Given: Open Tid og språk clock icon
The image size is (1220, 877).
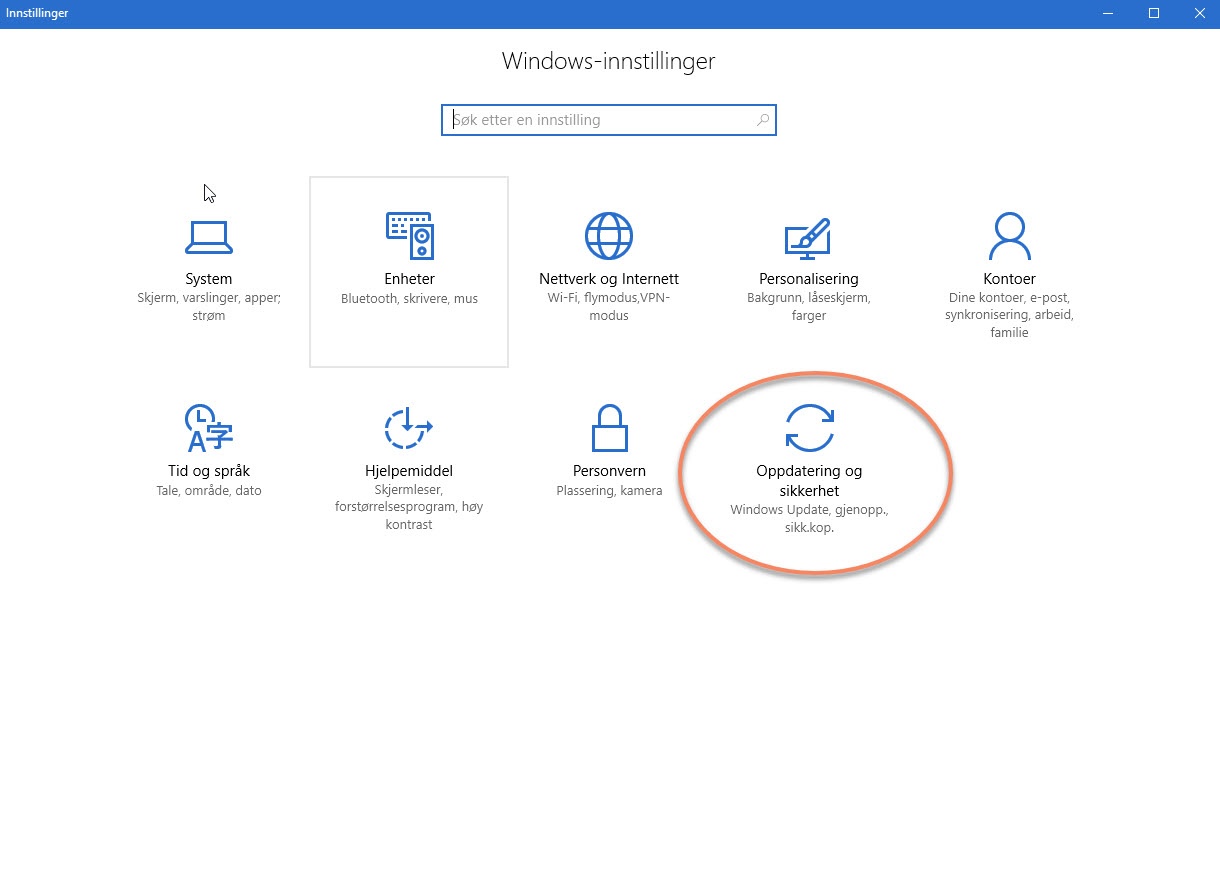Looking at the screenshot, I should tap(209, 428).
